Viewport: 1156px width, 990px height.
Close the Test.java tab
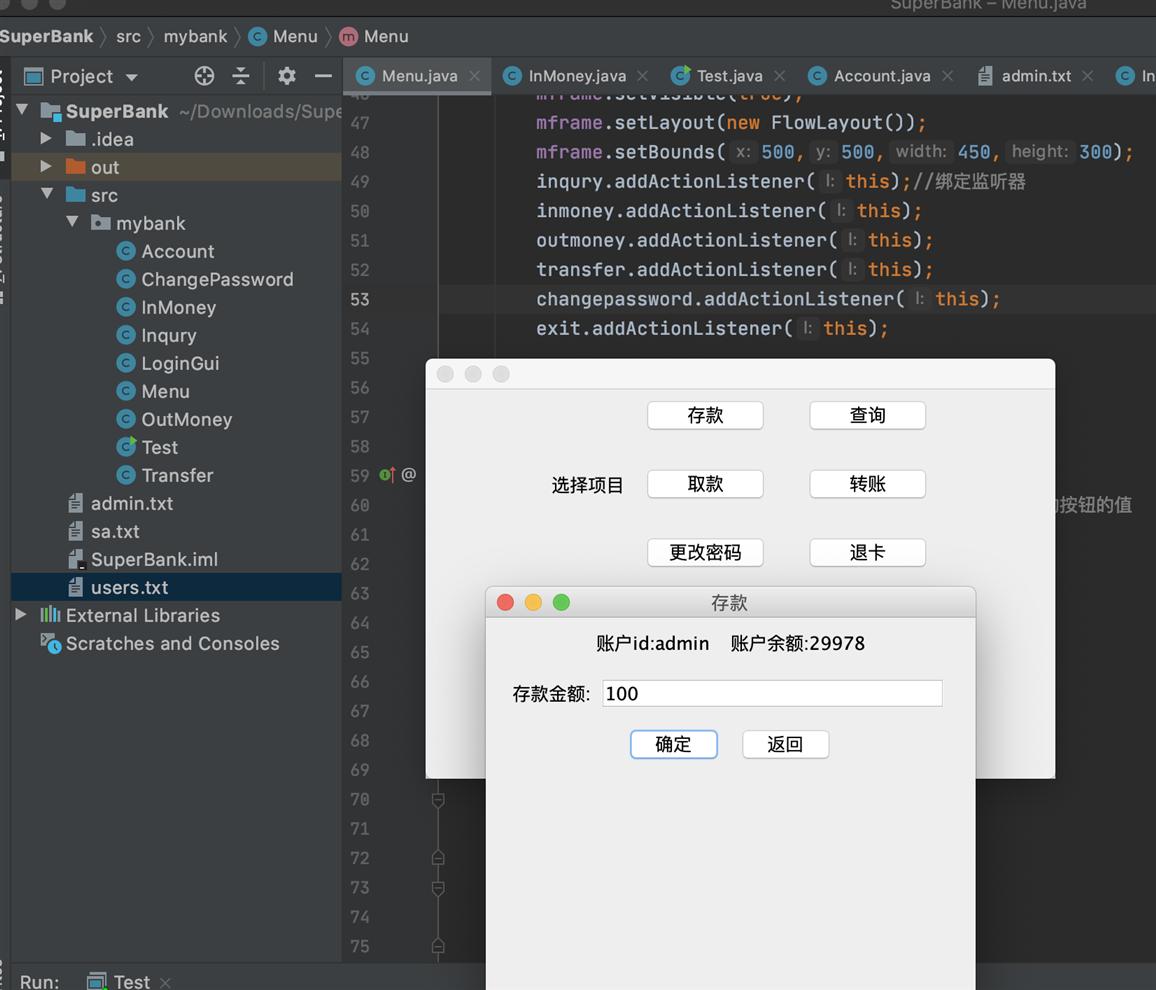(x=780, y=76)
